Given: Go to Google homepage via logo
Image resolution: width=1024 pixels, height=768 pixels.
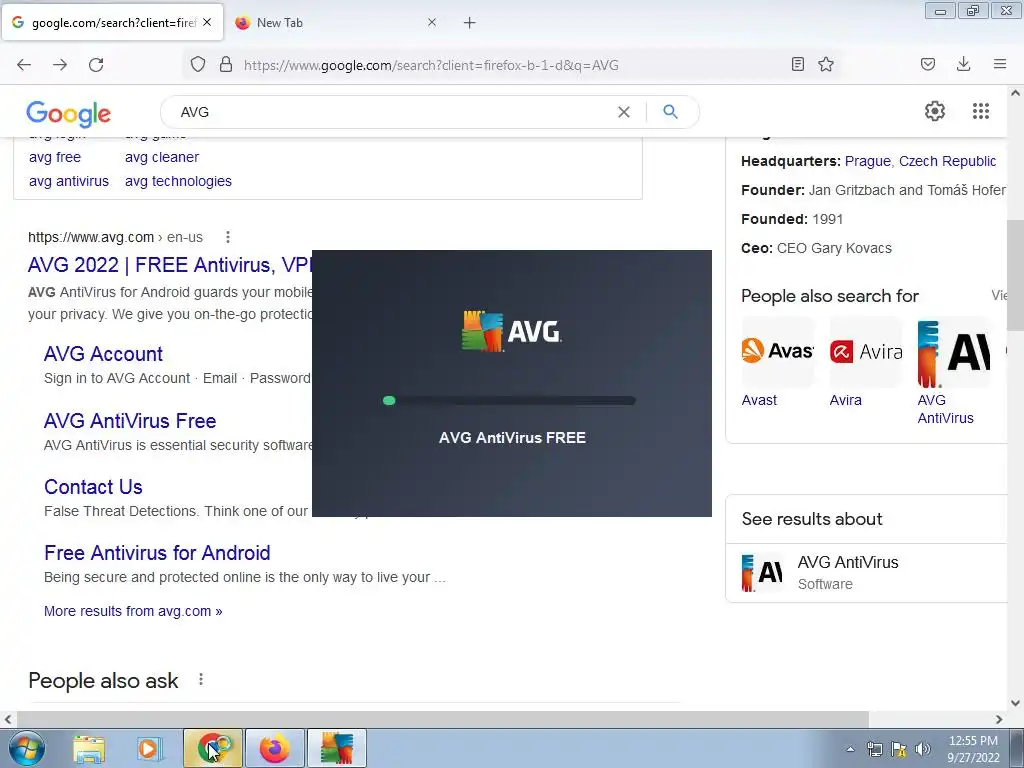Looking at the screenshot, I should point(69,114).
